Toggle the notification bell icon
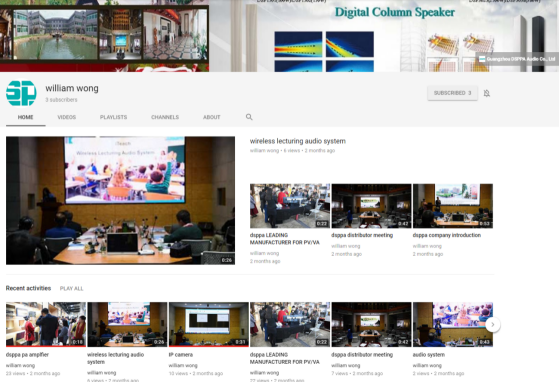Screen dimensions: 559x382 (x=487, y=93)
